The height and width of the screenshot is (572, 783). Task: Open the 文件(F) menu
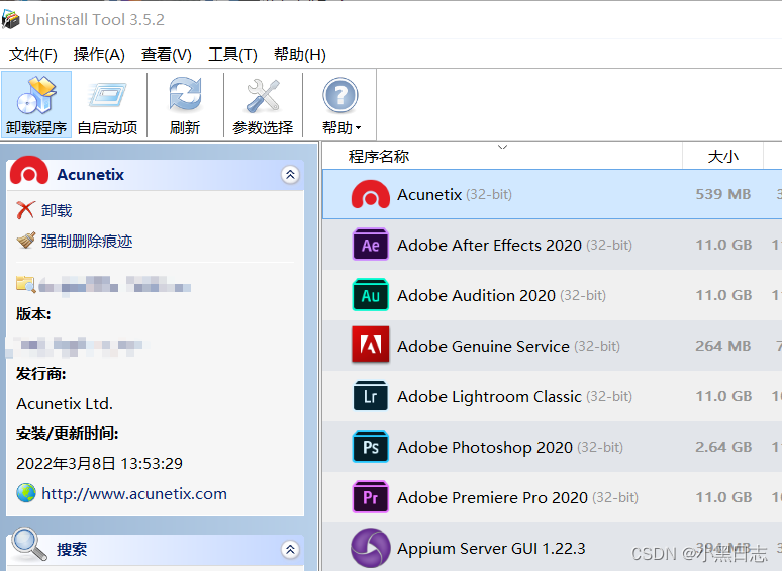point(33,54)
